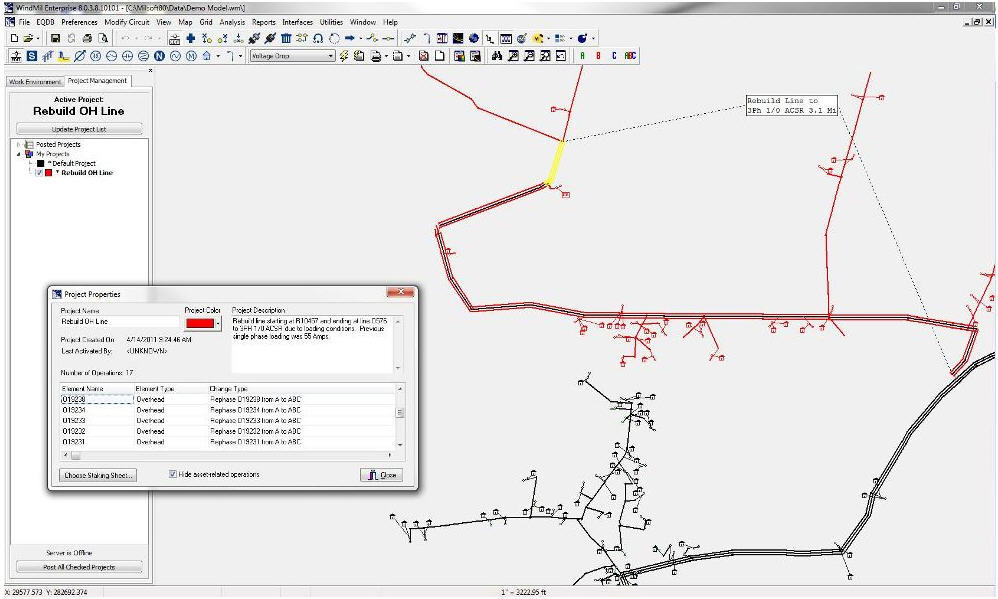The height and width of the screenshot is (599, 998).
Task: Click the Open folder icon
Action: 28,38
